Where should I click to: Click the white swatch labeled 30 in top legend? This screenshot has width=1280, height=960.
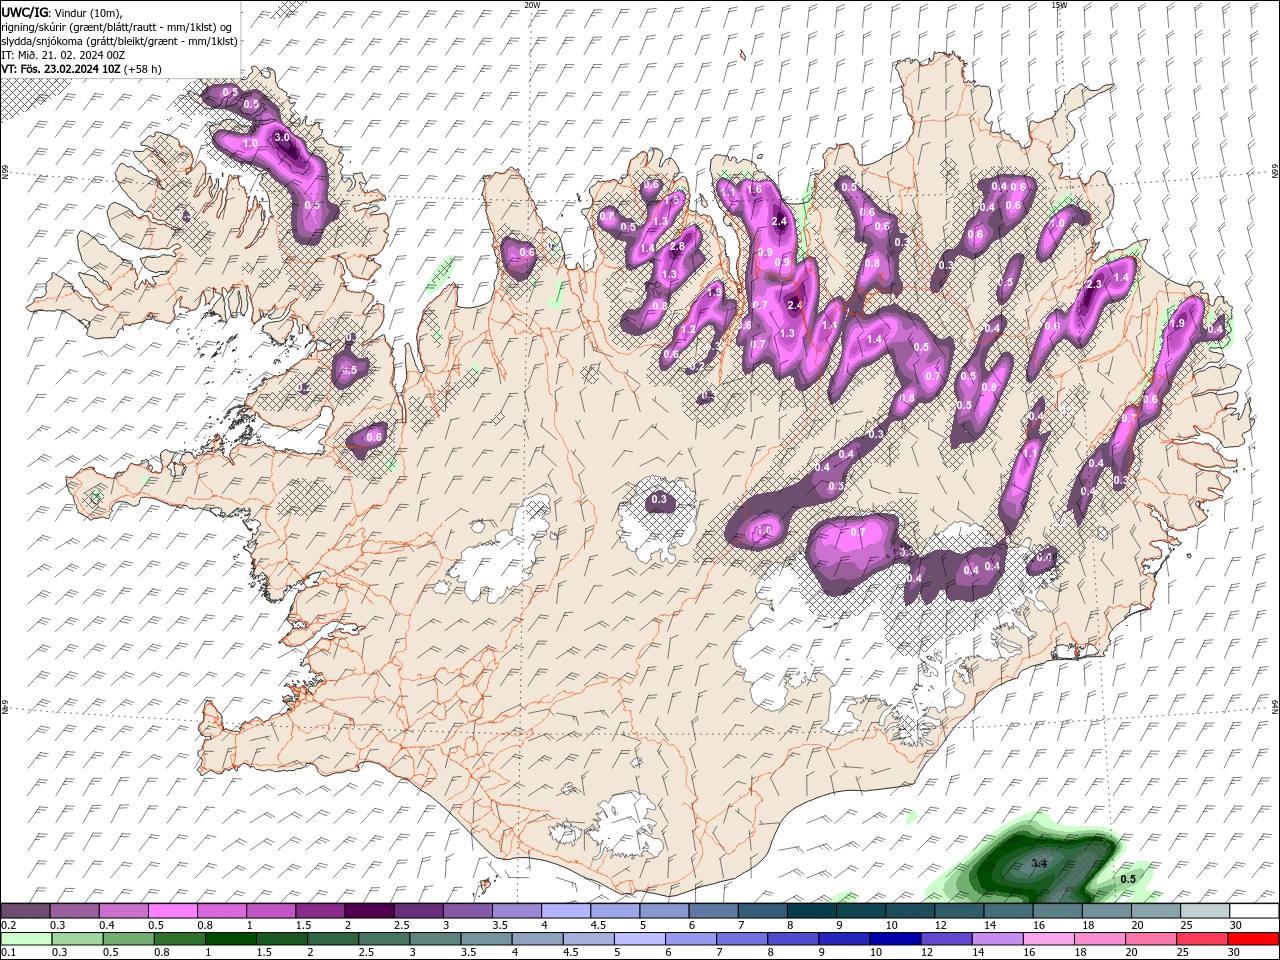point(1255,911)
